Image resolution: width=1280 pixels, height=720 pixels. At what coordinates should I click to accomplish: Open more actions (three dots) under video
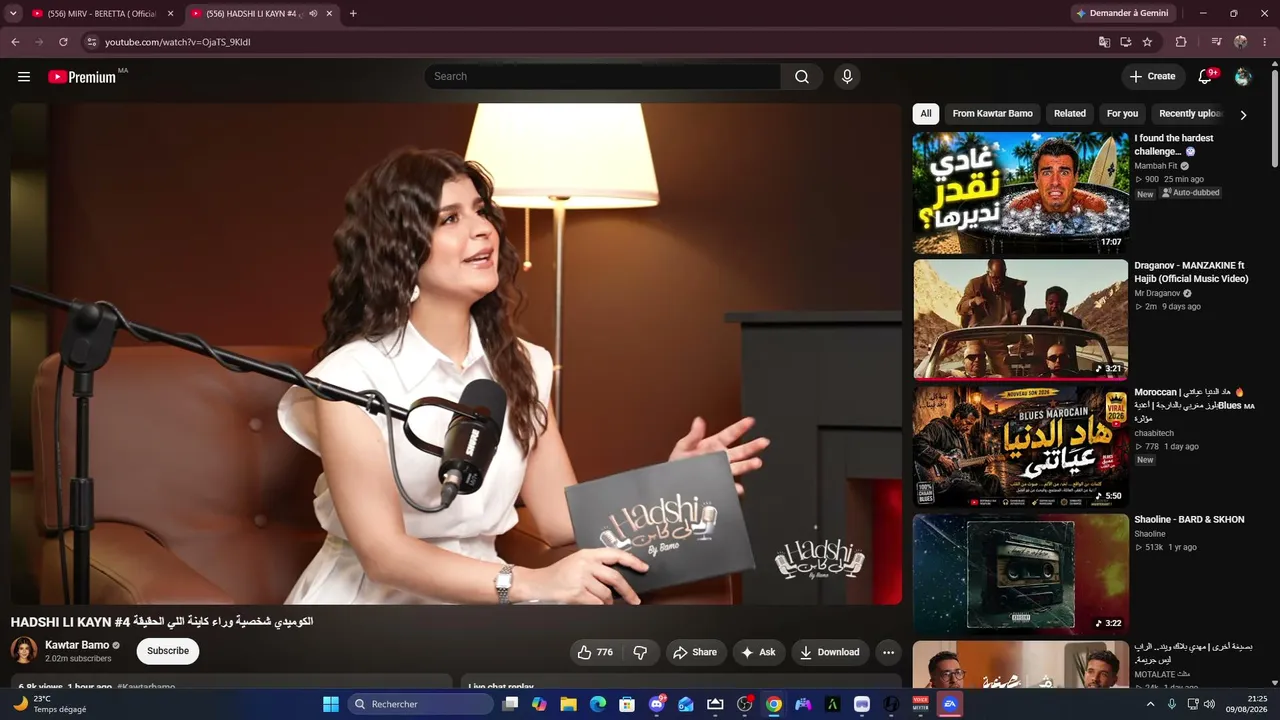coord(888,652)
